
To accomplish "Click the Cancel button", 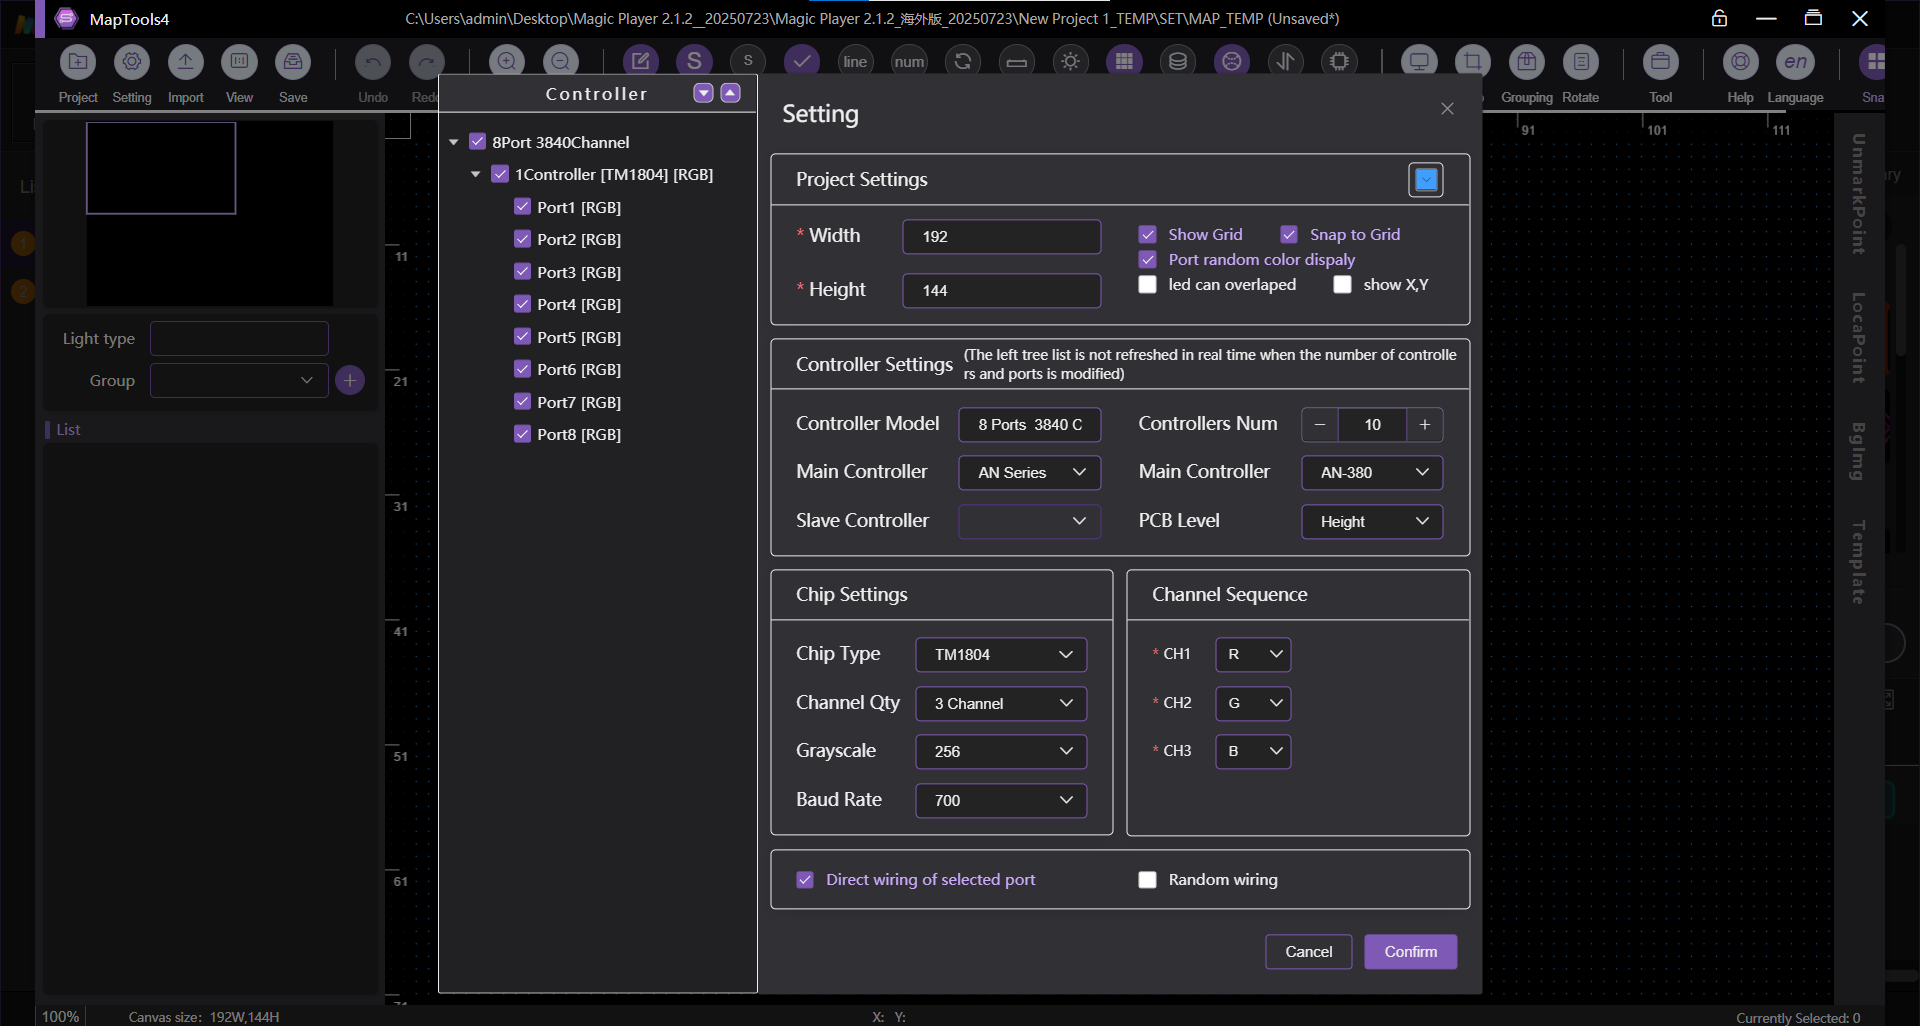I will (x=1308, y=952).
